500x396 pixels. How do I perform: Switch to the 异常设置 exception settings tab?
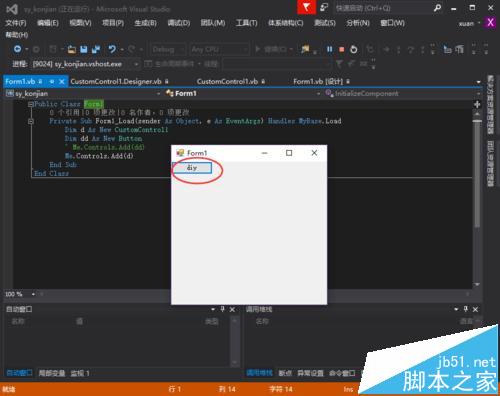tap(310, 373)
